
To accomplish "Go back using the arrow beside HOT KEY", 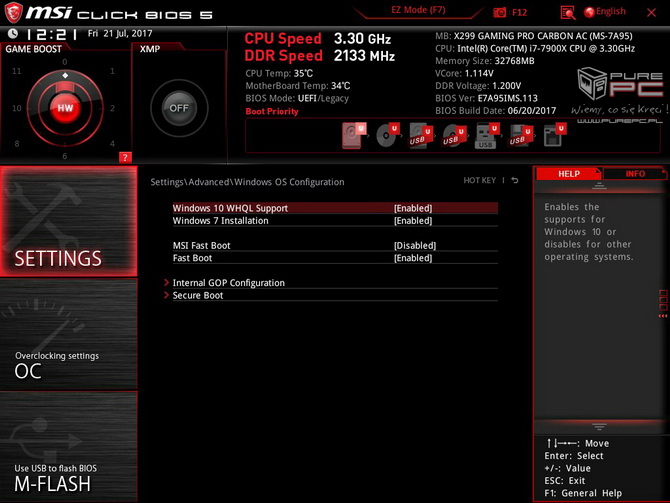I will [x=515, y=180].
